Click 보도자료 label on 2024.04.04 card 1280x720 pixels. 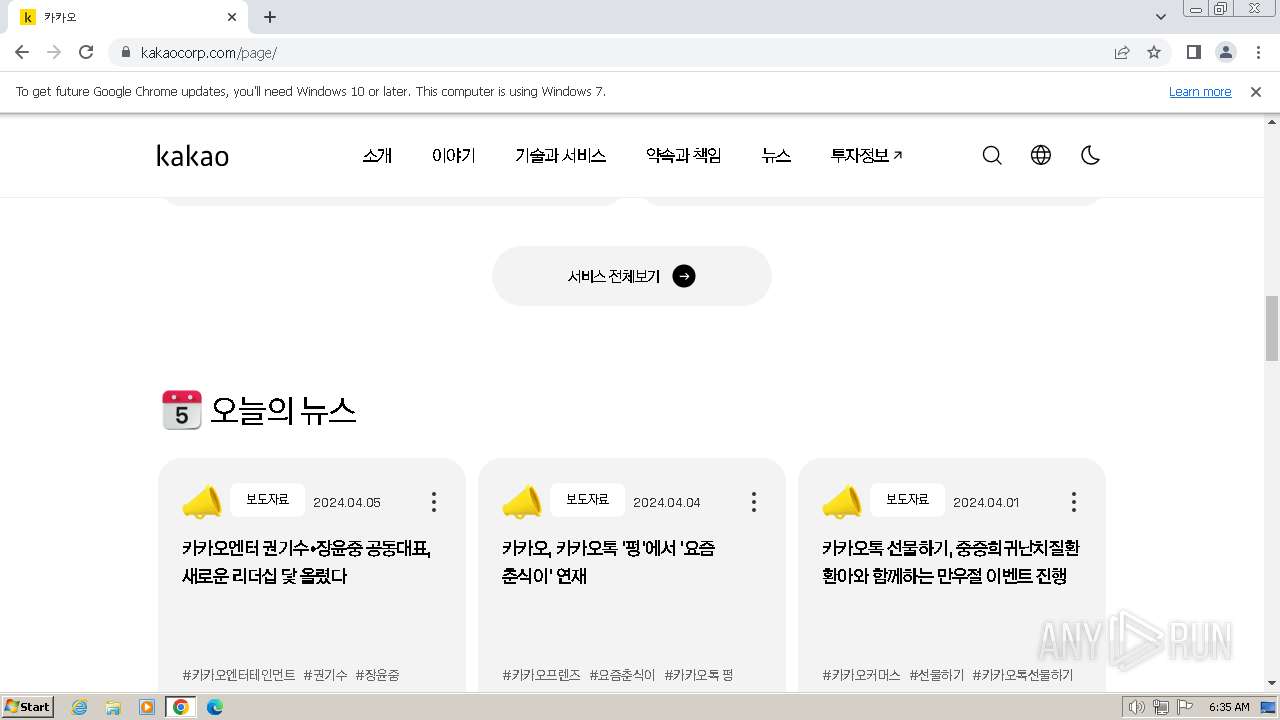tap(587, 500)
